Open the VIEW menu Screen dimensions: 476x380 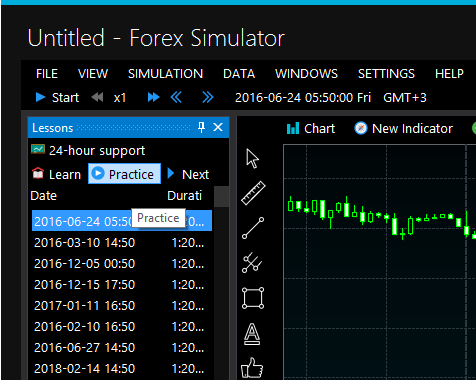coord(93,74)
